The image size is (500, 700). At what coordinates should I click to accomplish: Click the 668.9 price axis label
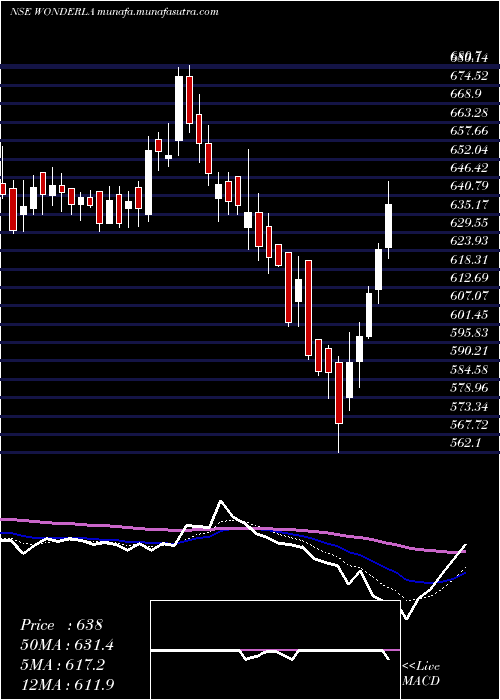point(465,94)
